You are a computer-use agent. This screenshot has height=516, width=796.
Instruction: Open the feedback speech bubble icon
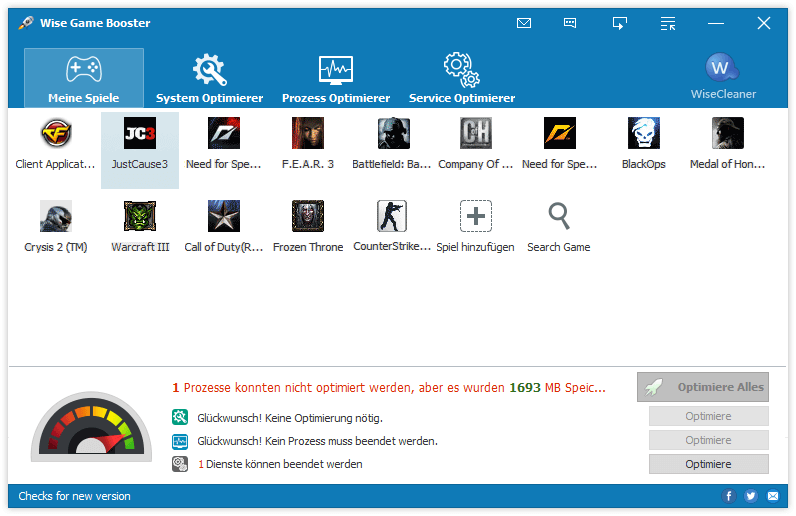click(x=570, y=23)
